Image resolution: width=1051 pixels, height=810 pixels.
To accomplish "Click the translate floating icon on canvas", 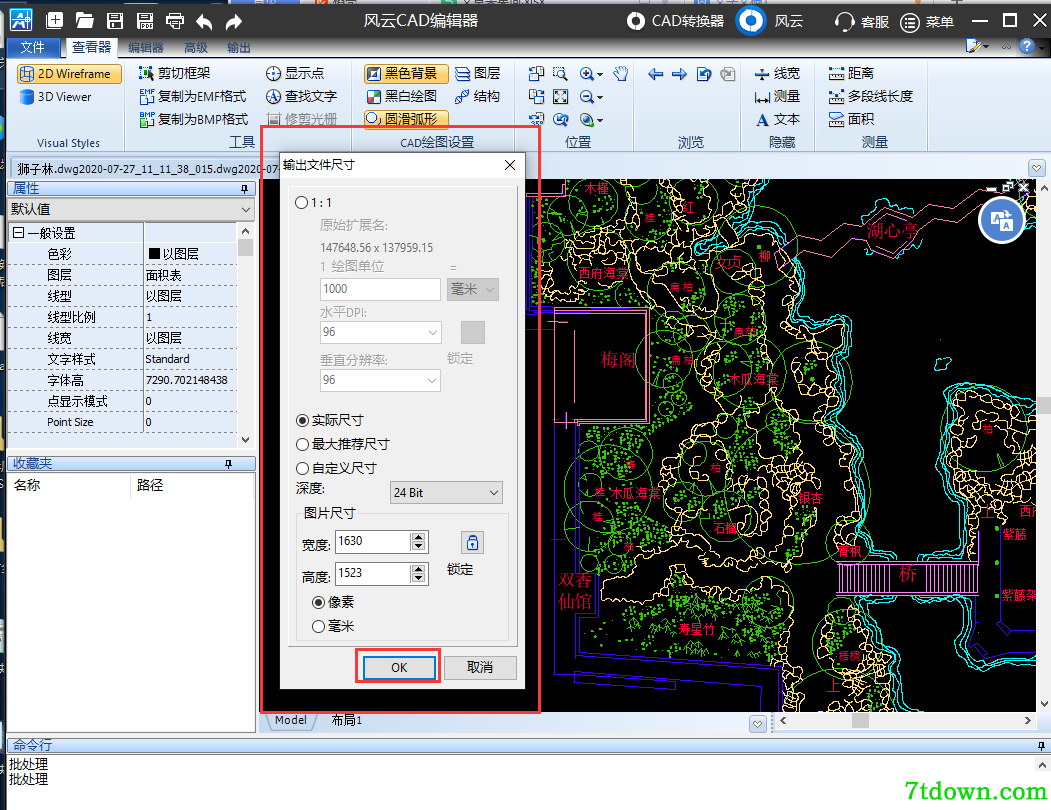I will (1001, 221).
